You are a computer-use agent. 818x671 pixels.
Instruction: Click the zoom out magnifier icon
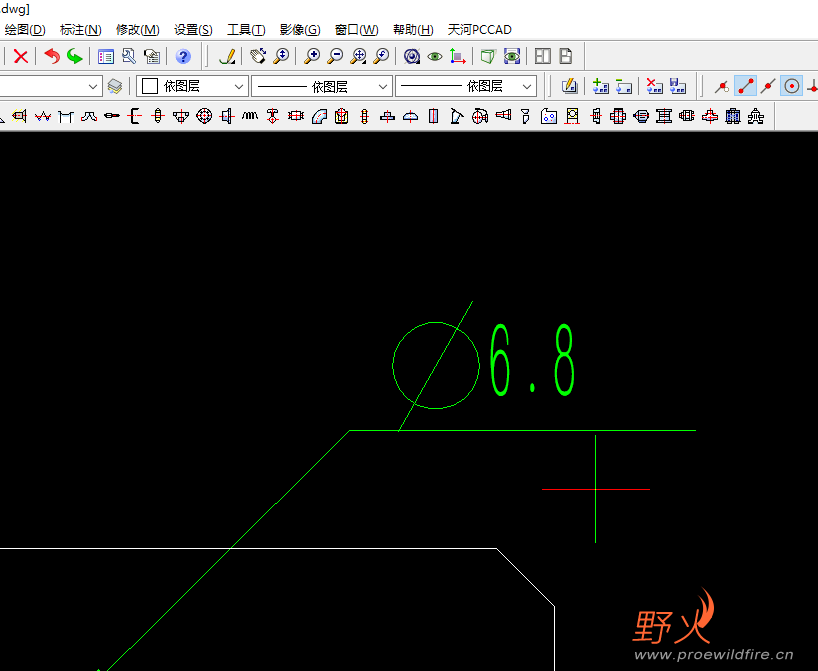coord(336,57)
